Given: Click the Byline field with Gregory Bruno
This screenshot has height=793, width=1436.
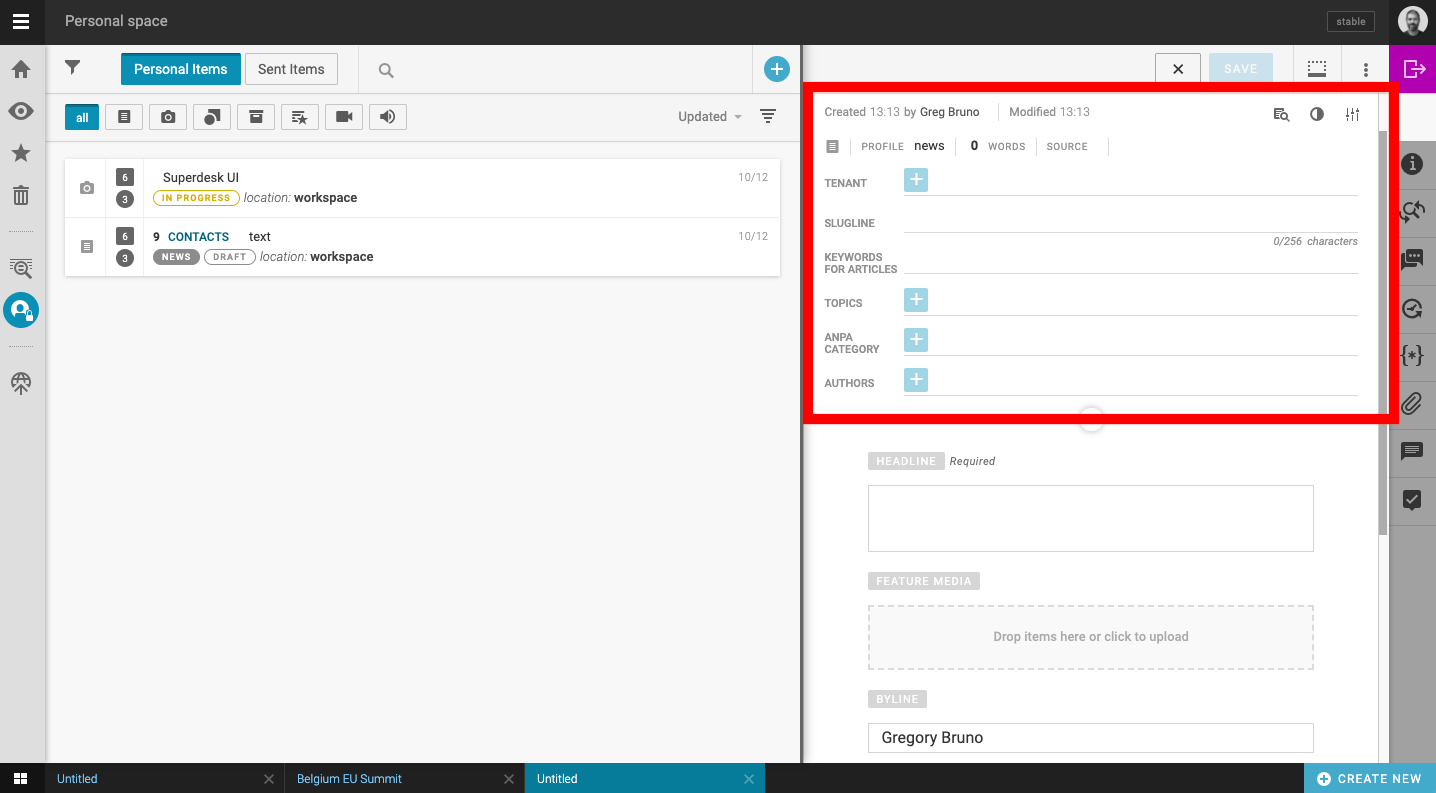Looking at the screenshot, I should pos(1090,738).
